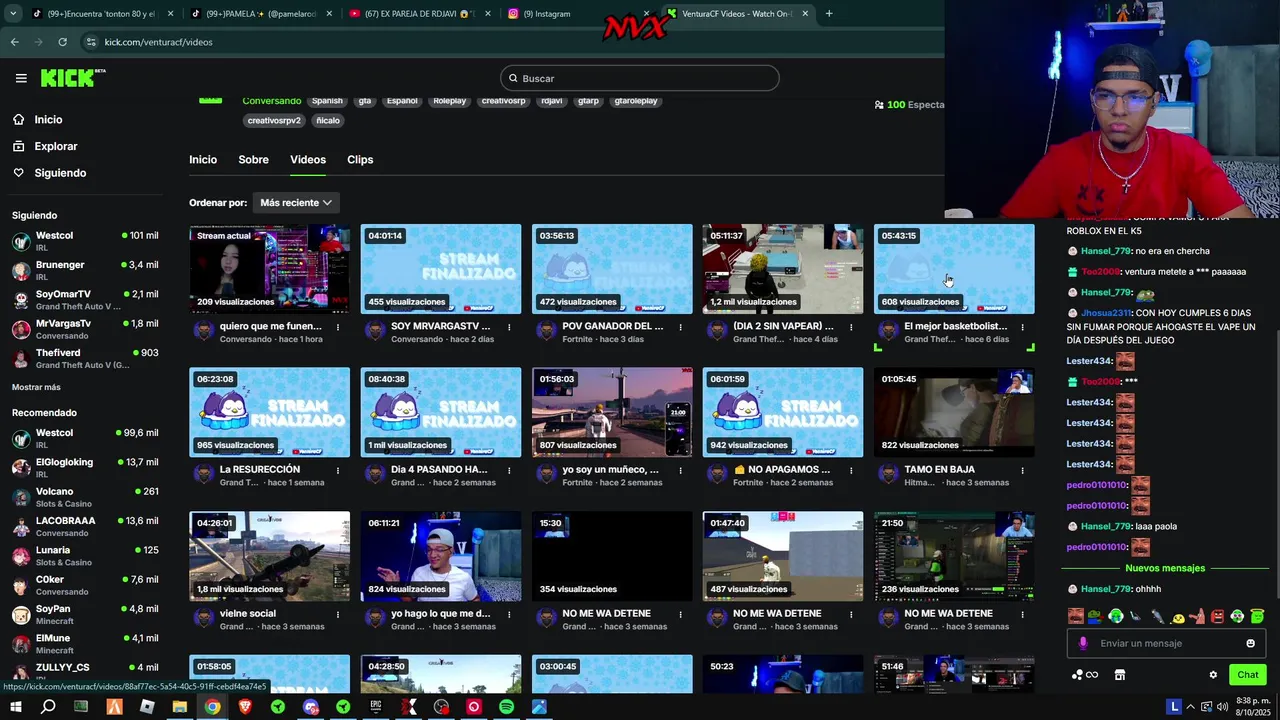Open ElGlogloking recommended channel
The width and height of the screenshot is (1280, 720).
85,467
